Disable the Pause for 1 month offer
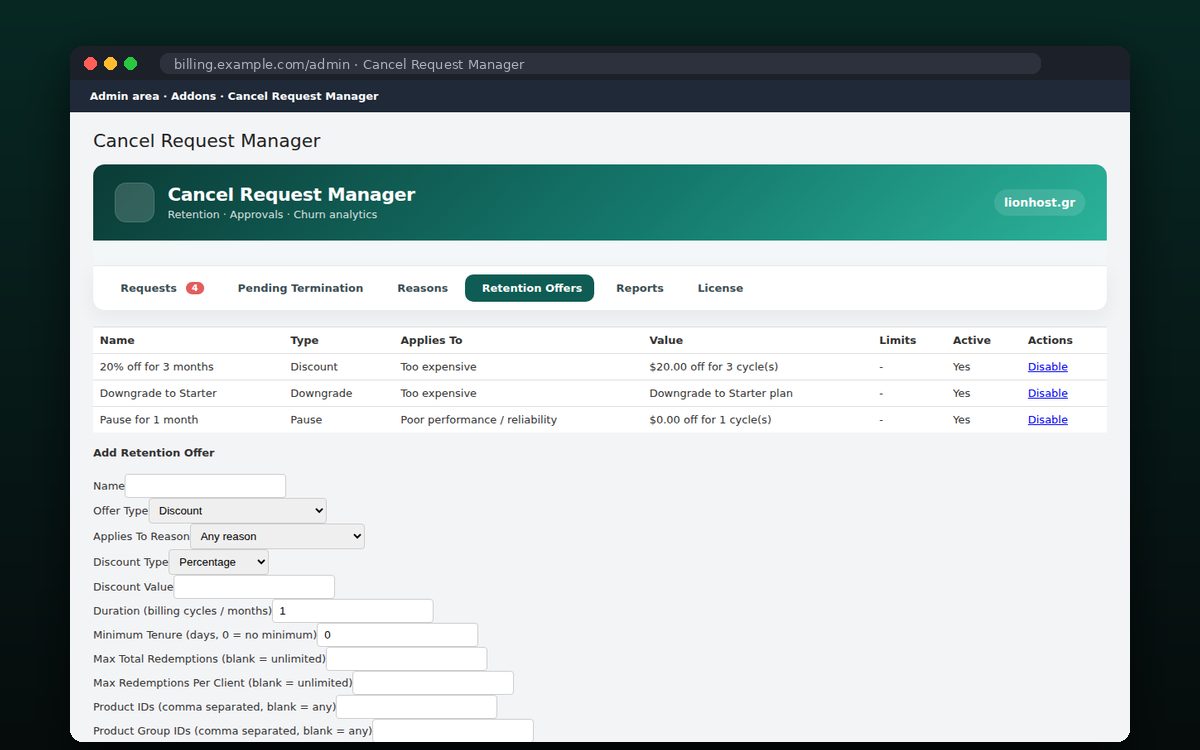This screenshot has width=1200, height=750. coord(1047,420)
